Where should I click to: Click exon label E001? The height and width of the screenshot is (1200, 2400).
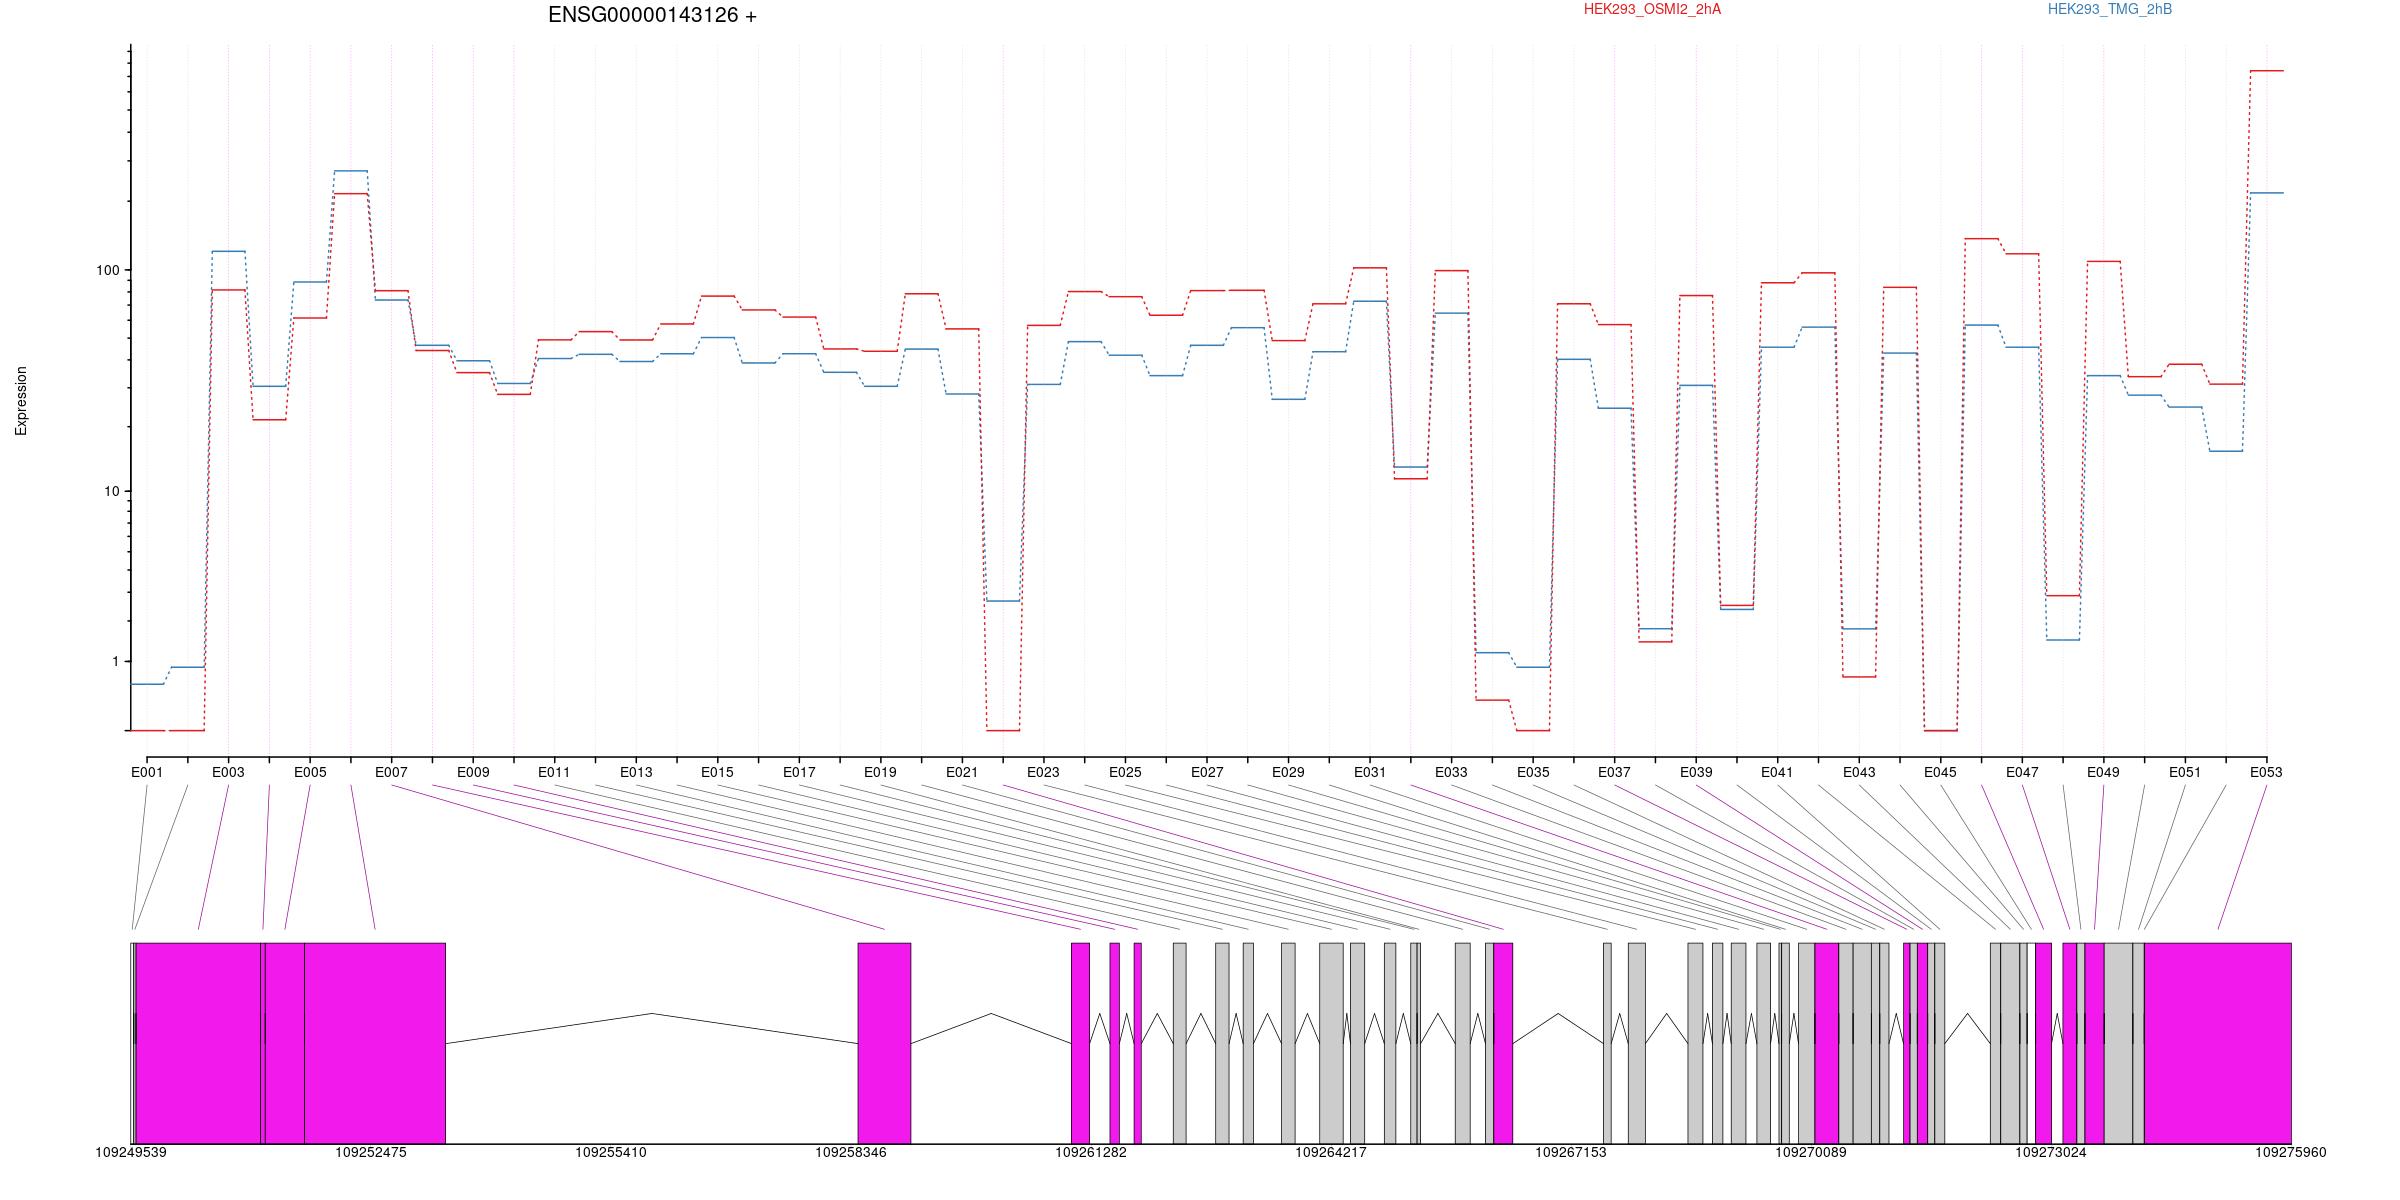click(147, 772)
